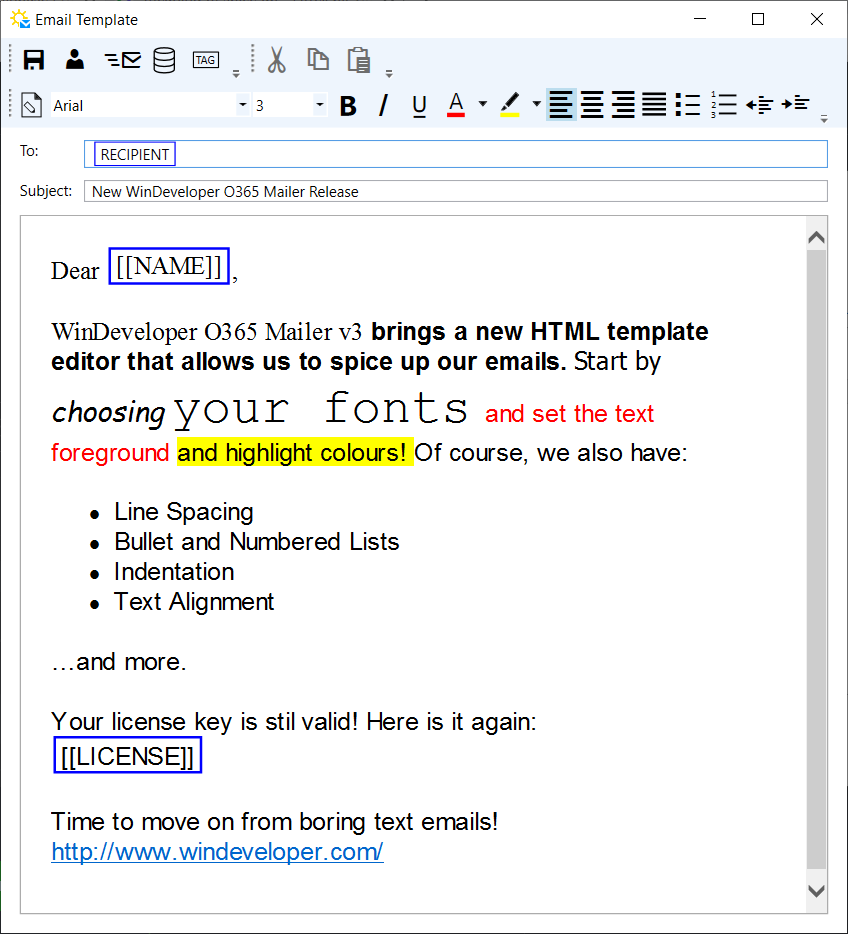Viewport: 848px width, 934px height.
Task: Click scrollbar up arrow in editor
Action: [816, 238]
